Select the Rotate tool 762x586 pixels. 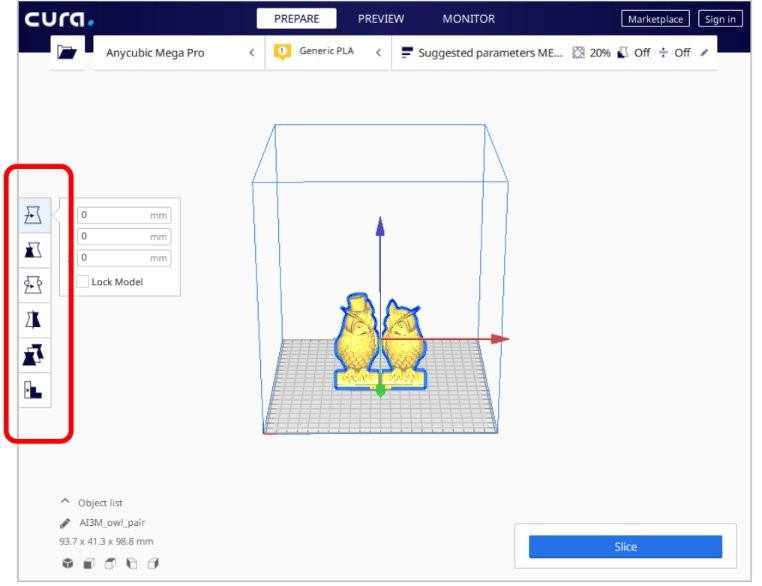coord(35,285)
